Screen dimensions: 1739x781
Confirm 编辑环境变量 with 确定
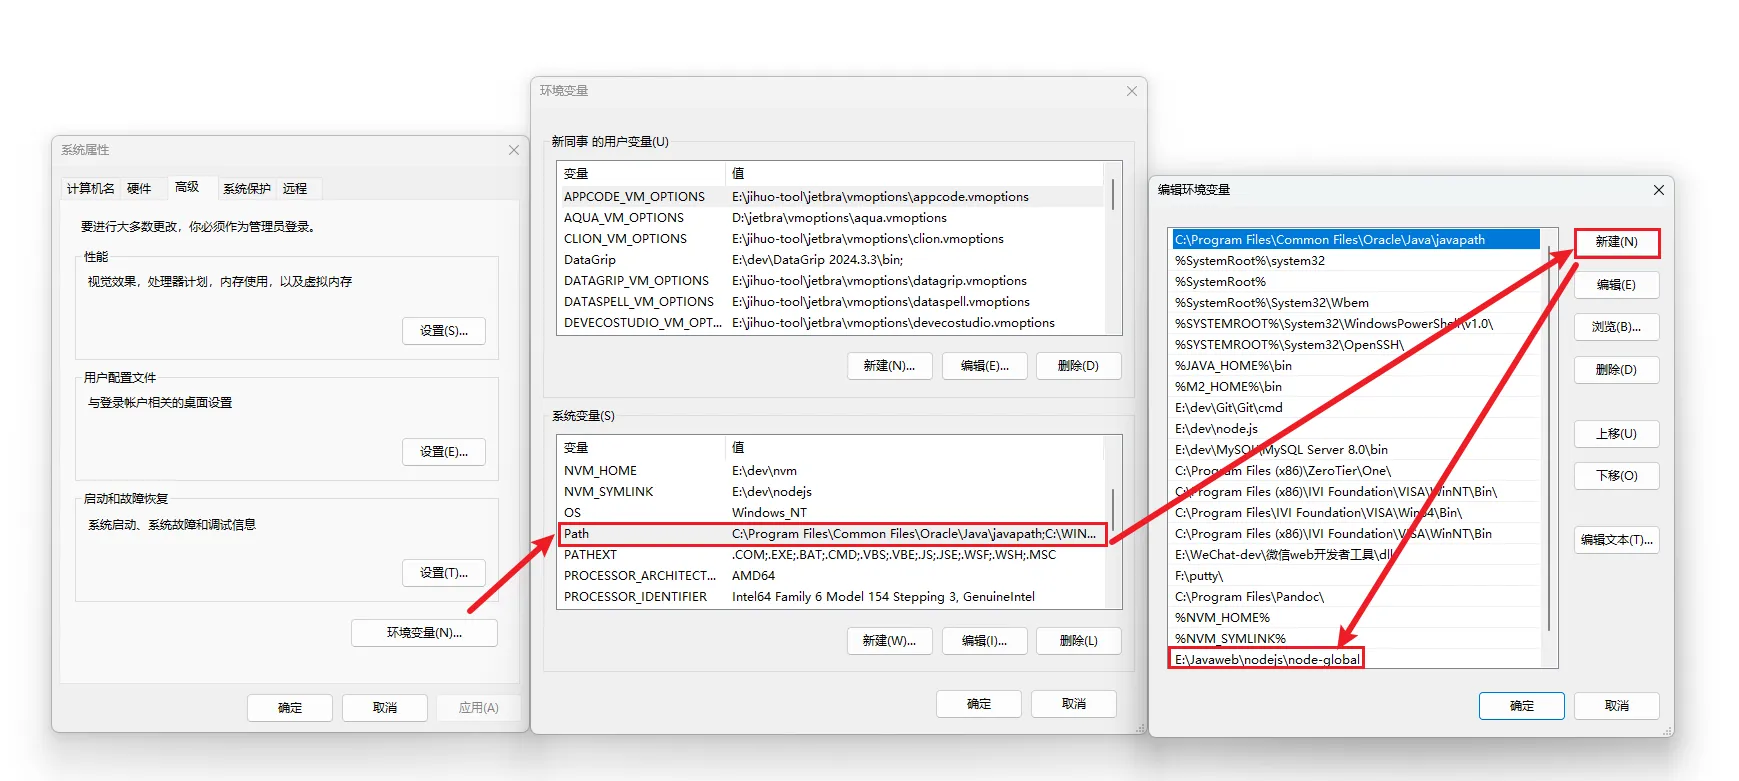pos(1522,706)
